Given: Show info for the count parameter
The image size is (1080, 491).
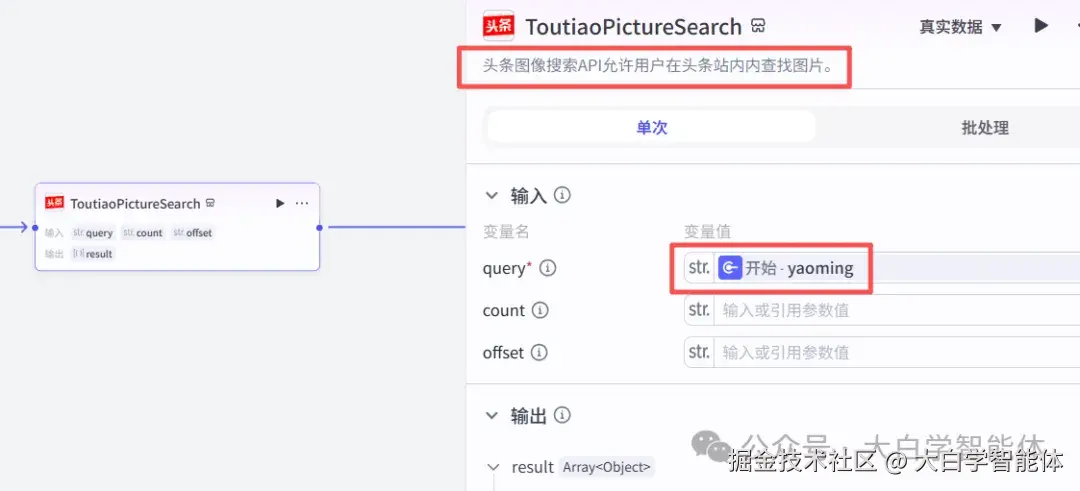Looking at the screenshot, I should 540,311.
